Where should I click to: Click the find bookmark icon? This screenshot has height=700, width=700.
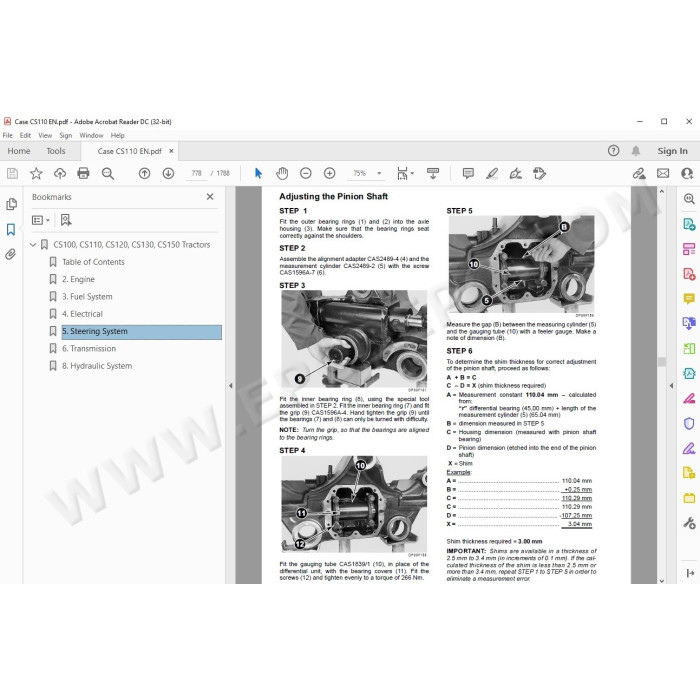(x=66, y=220)
